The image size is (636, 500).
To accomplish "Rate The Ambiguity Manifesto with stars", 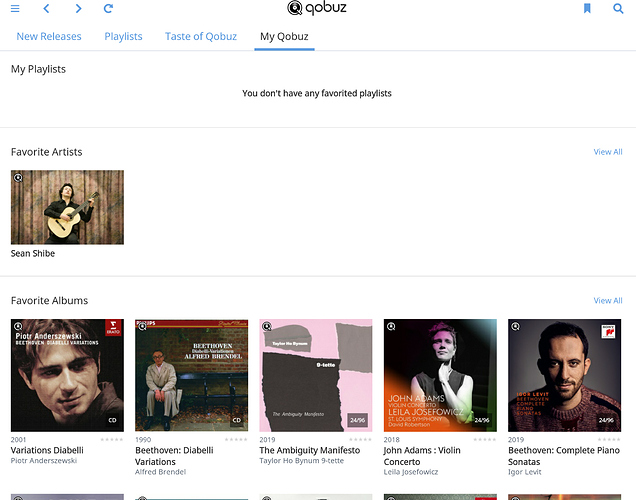I will point(360,440).
